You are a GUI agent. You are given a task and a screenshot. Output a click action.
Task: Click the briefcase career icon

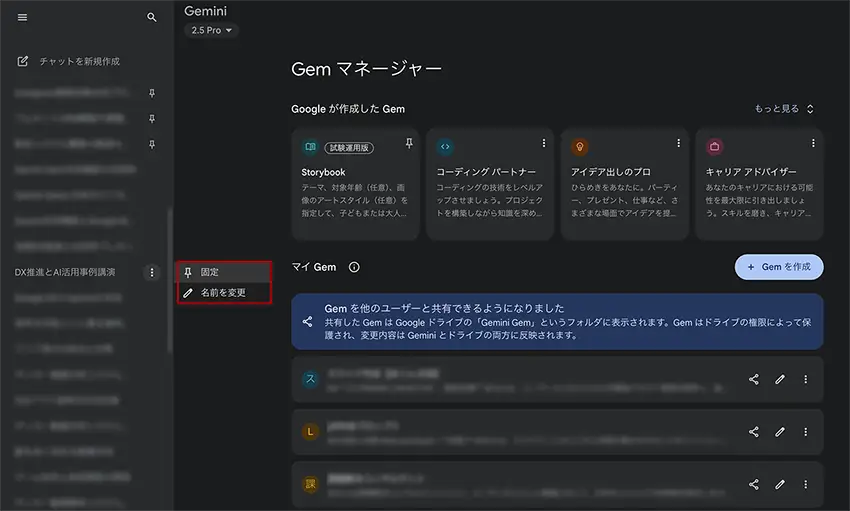click(x=714, y=147)
